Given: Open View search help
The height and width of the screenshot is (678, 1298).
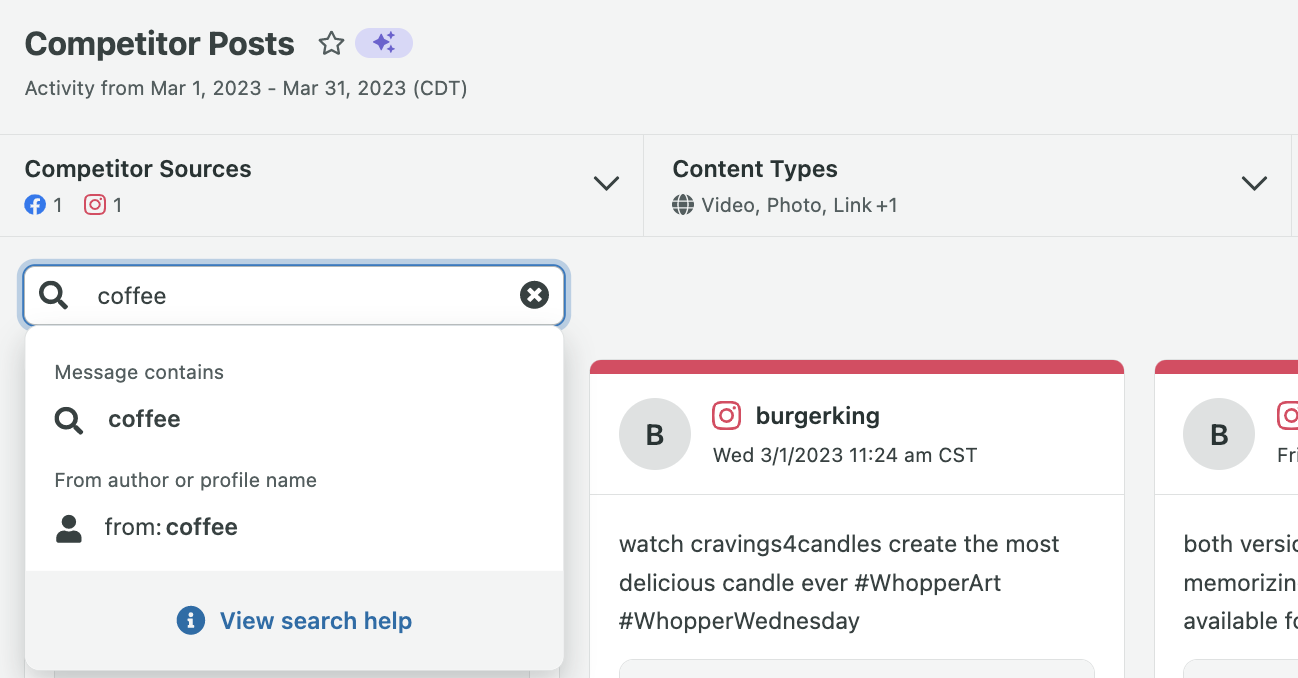Looking at the screenshot, I should pos(316,620).
